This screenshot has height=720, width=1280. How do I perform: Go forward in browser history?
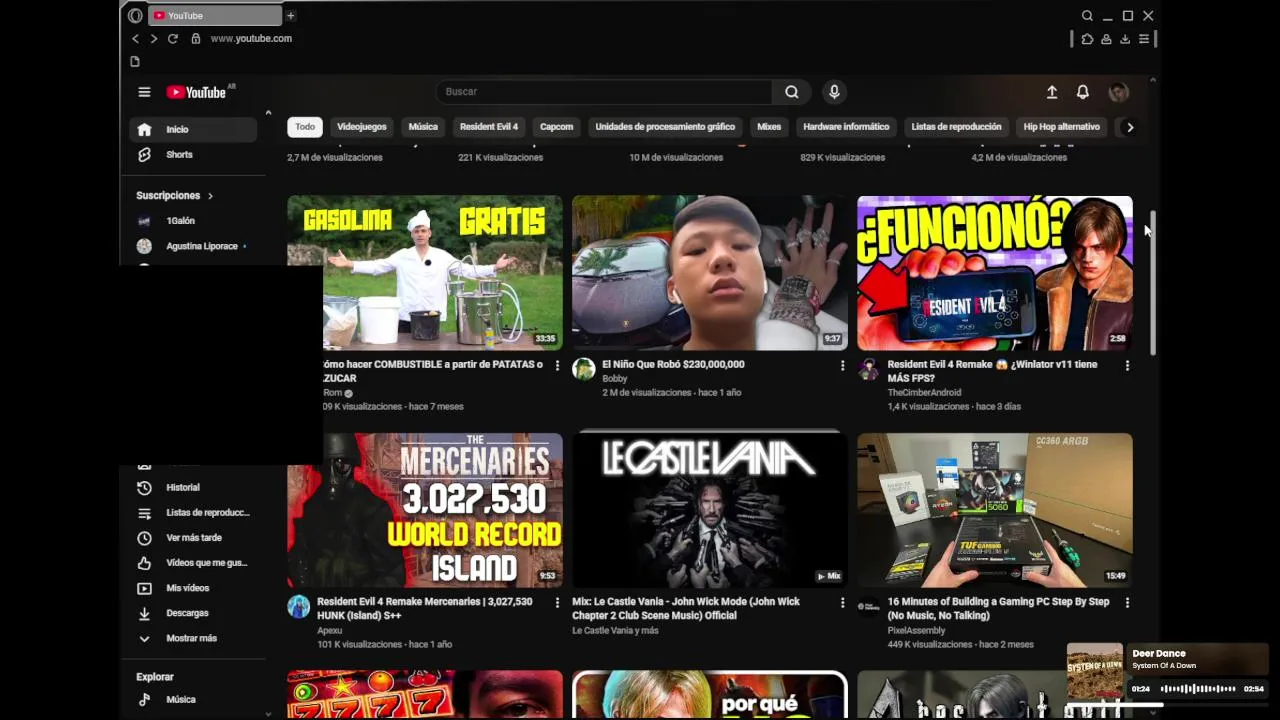click(x=153, y=38)
